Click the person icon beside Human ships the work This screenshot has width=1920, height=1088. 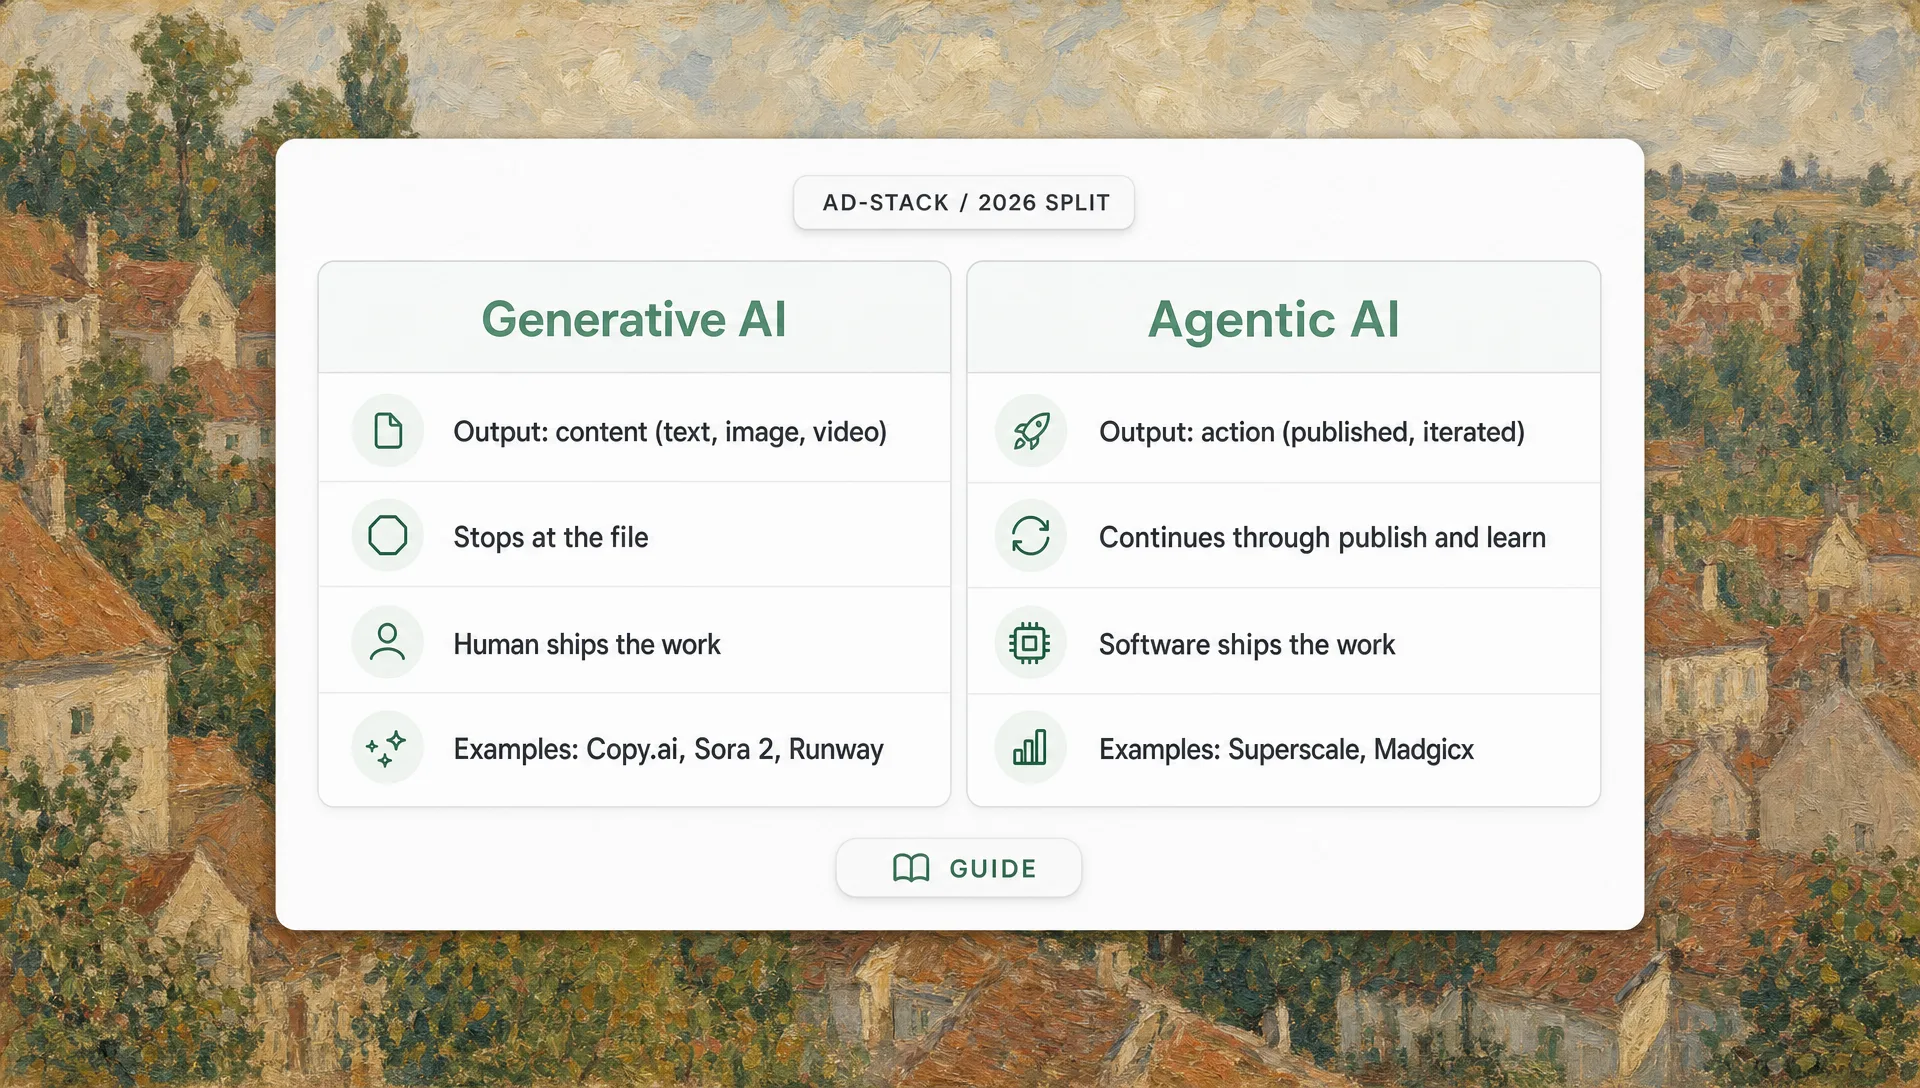[x=388, y=642]
